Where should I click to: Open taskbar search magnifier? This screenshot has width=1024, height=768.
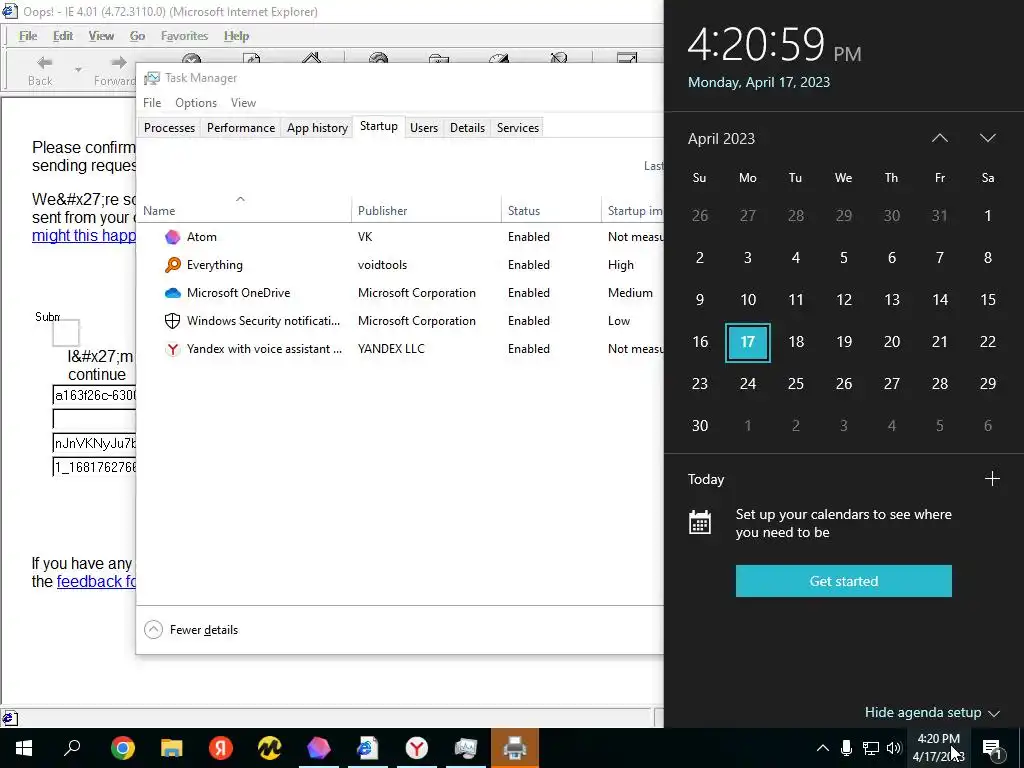[72, 748]
